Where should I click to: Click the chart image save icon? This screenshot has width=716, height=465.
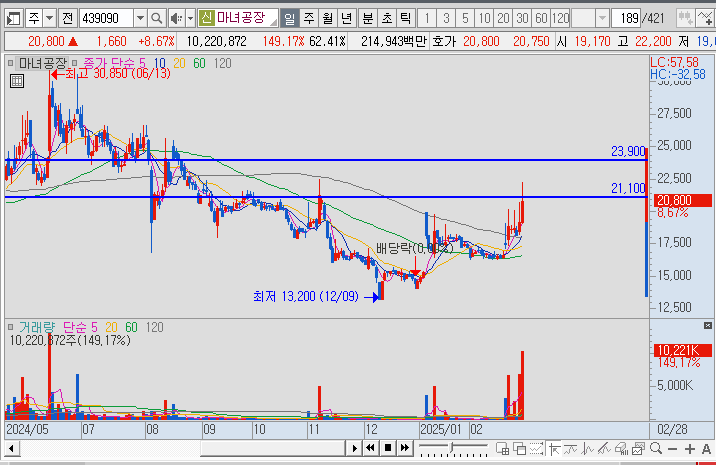(638, 449)
